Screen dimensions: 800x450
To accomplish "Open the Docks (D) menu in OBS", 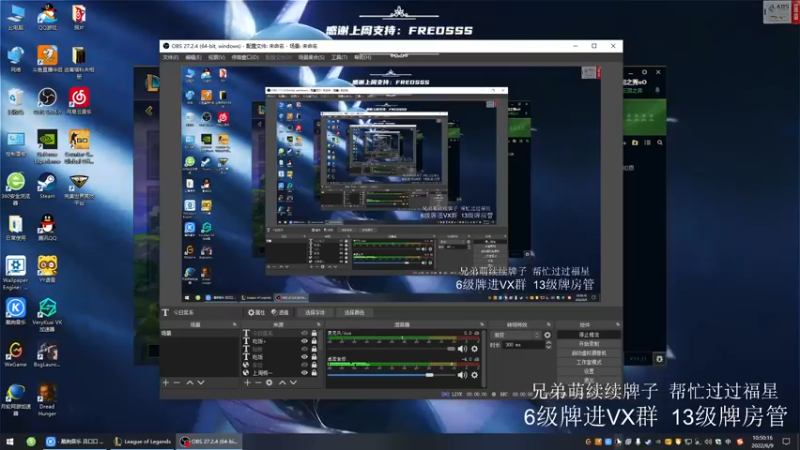I will coord(245,57).
